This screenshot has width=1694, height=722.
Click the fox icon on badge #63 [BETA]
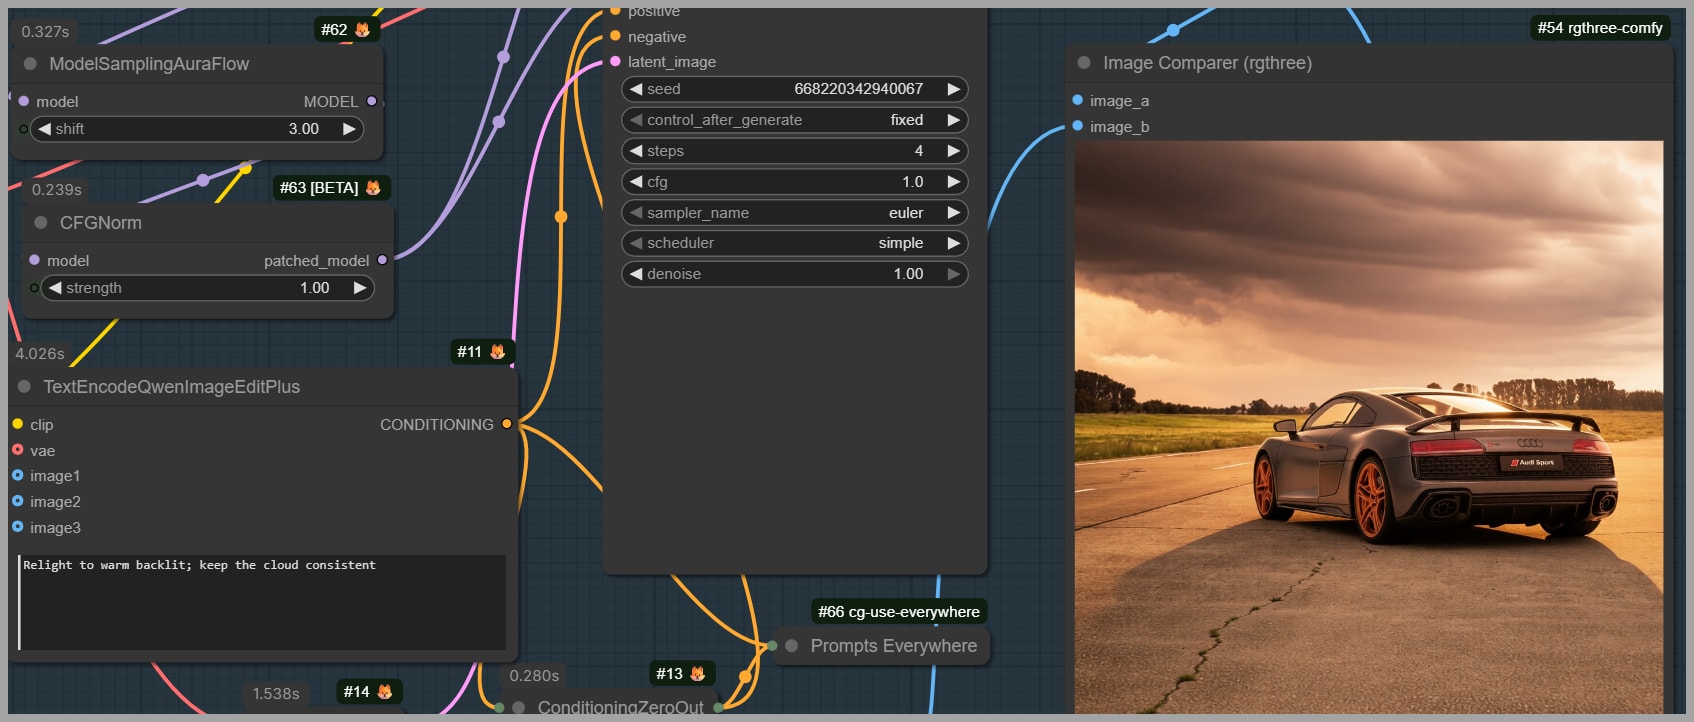[373, 188]
